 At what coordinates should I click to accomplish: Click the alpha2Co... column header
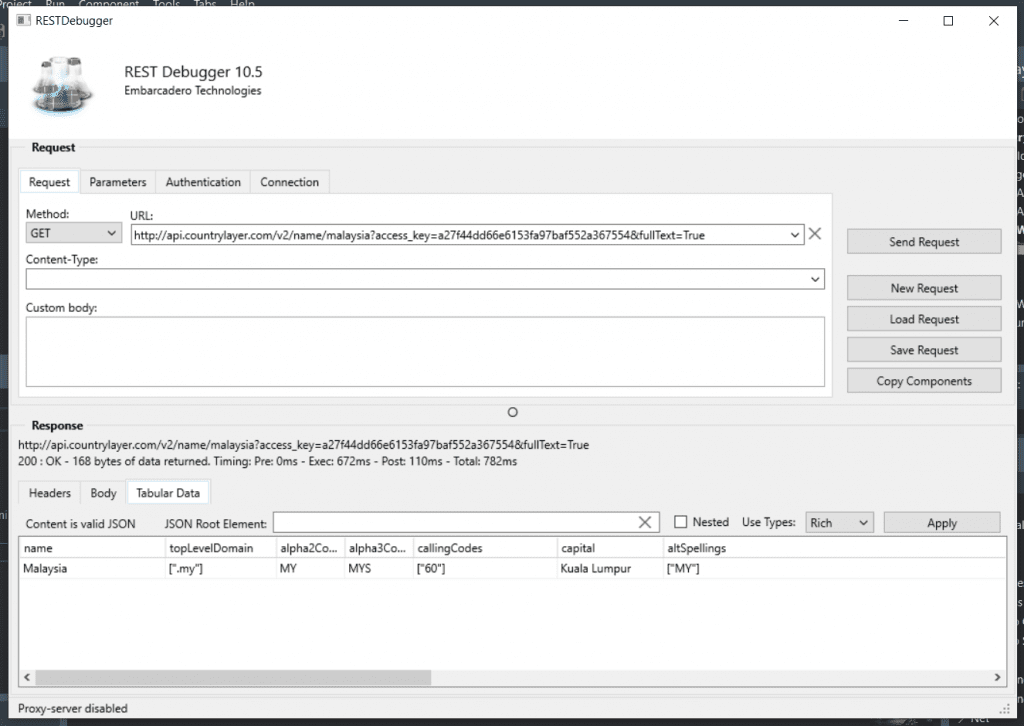click(310, 548)
